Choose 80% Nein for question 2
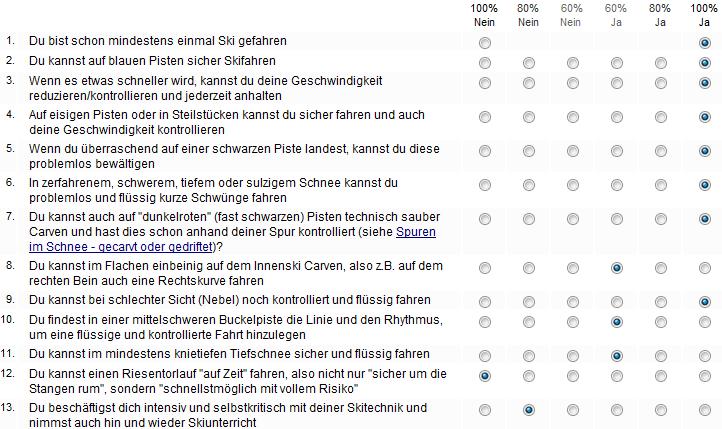The image size is (722, 429). coord(529,63)
